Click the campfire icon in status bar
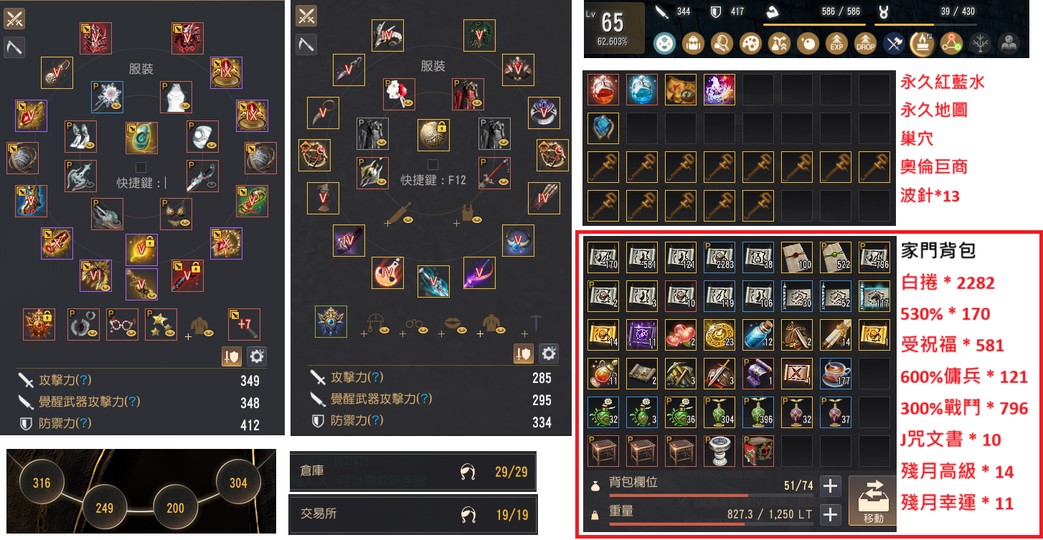Screen dimensions: 1043x540 (x=922, y=43)
